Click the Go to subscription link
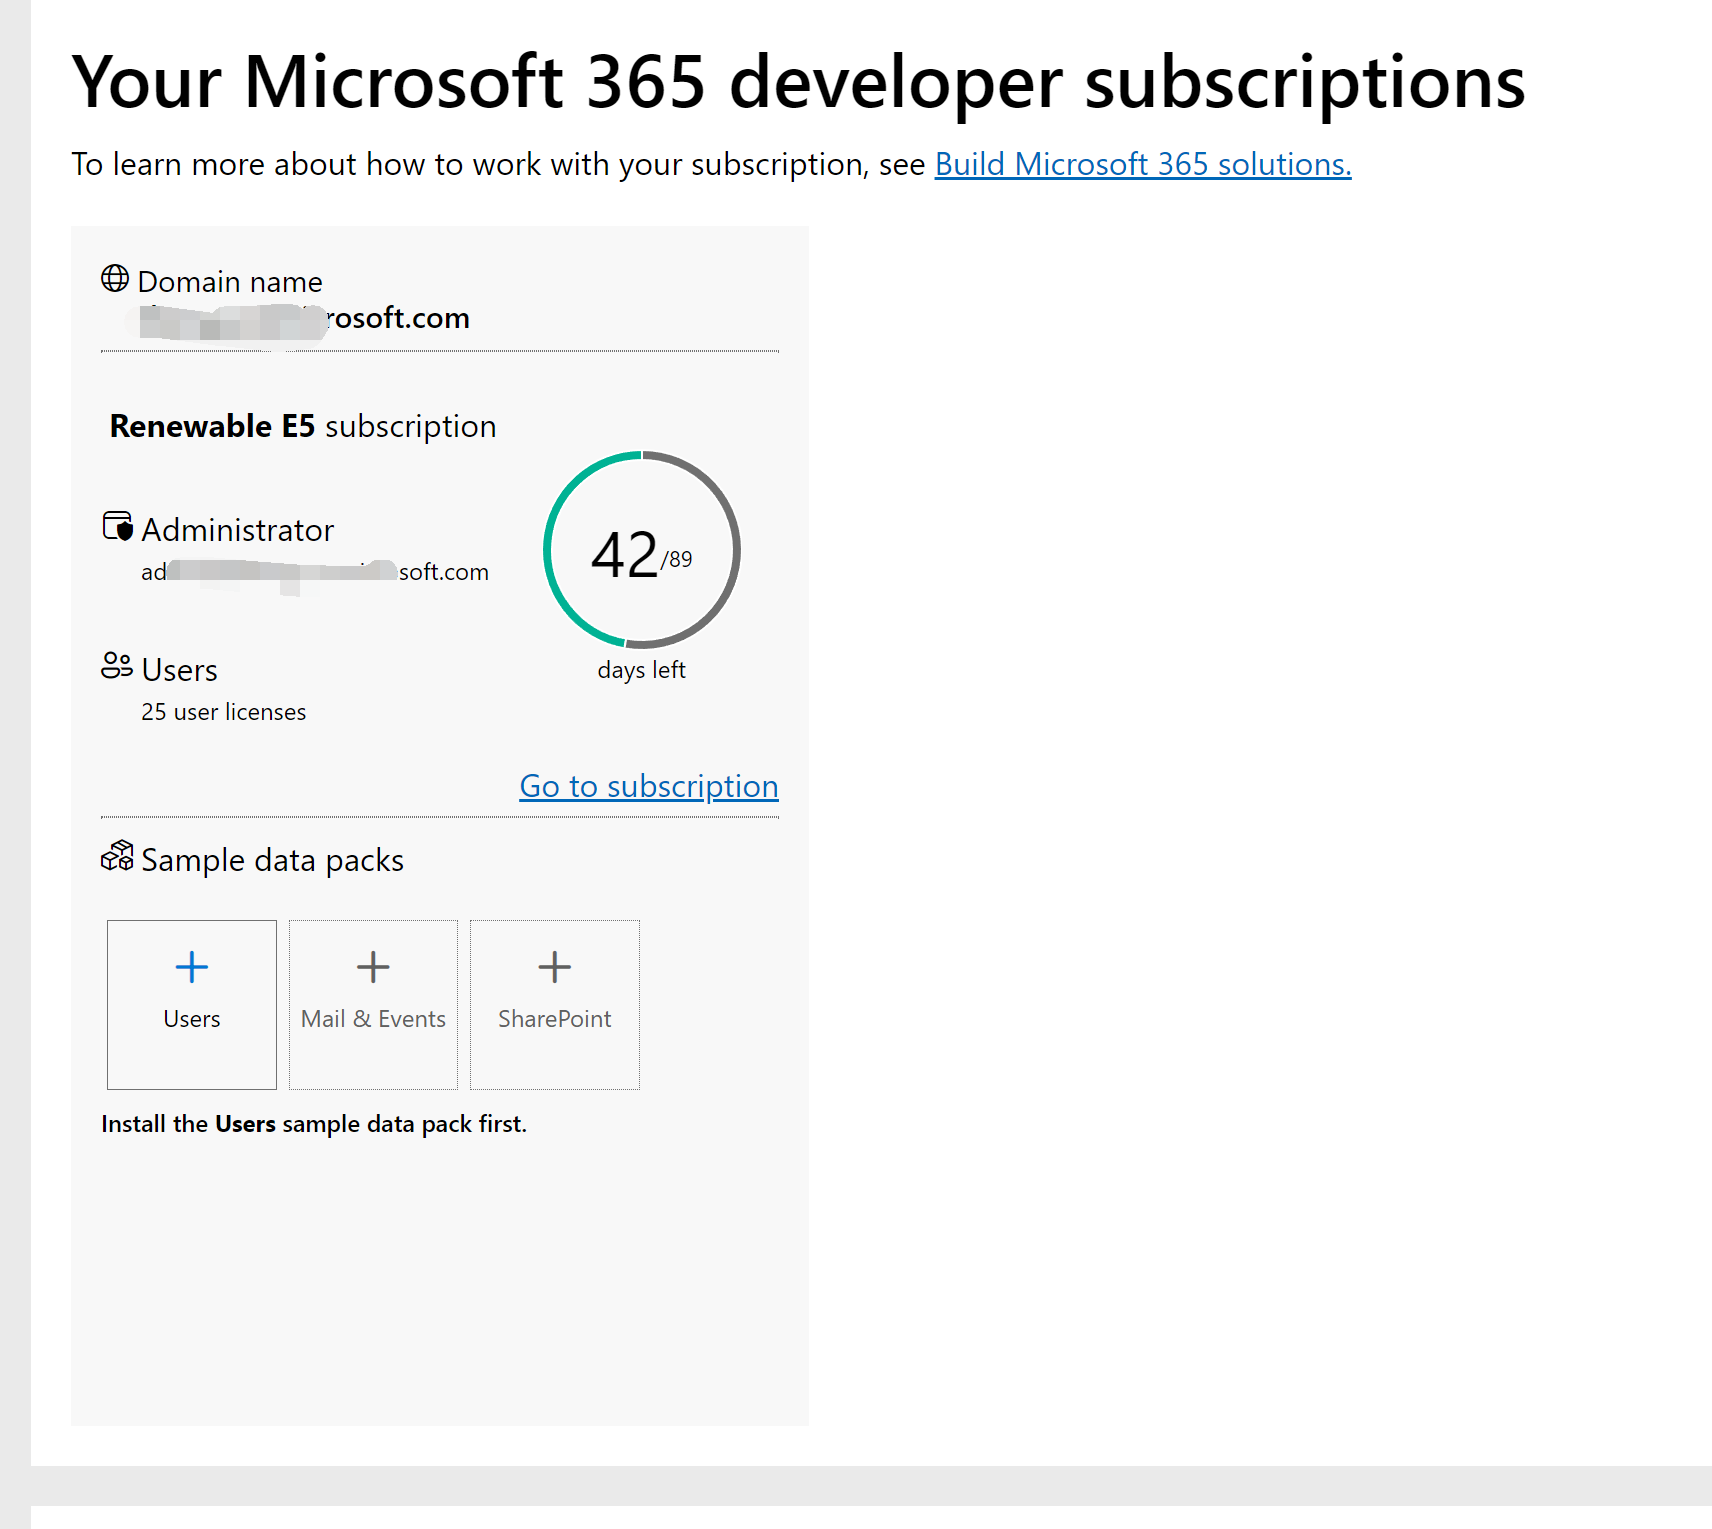This screenshot has height=1529, width=1712. (x=649, y=786)
